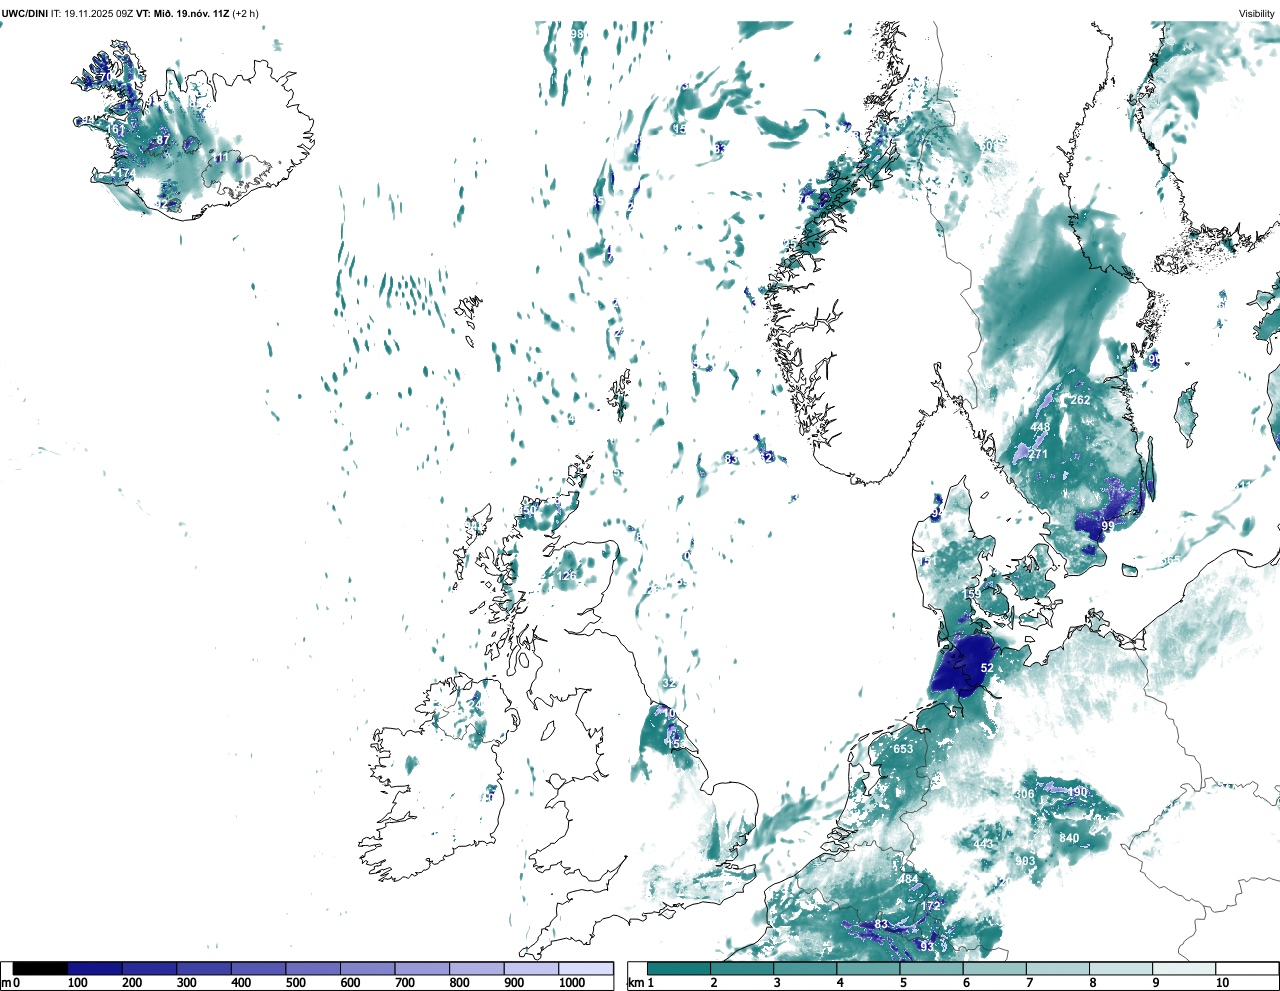Select the 500–600 m legend swatch

313,968
